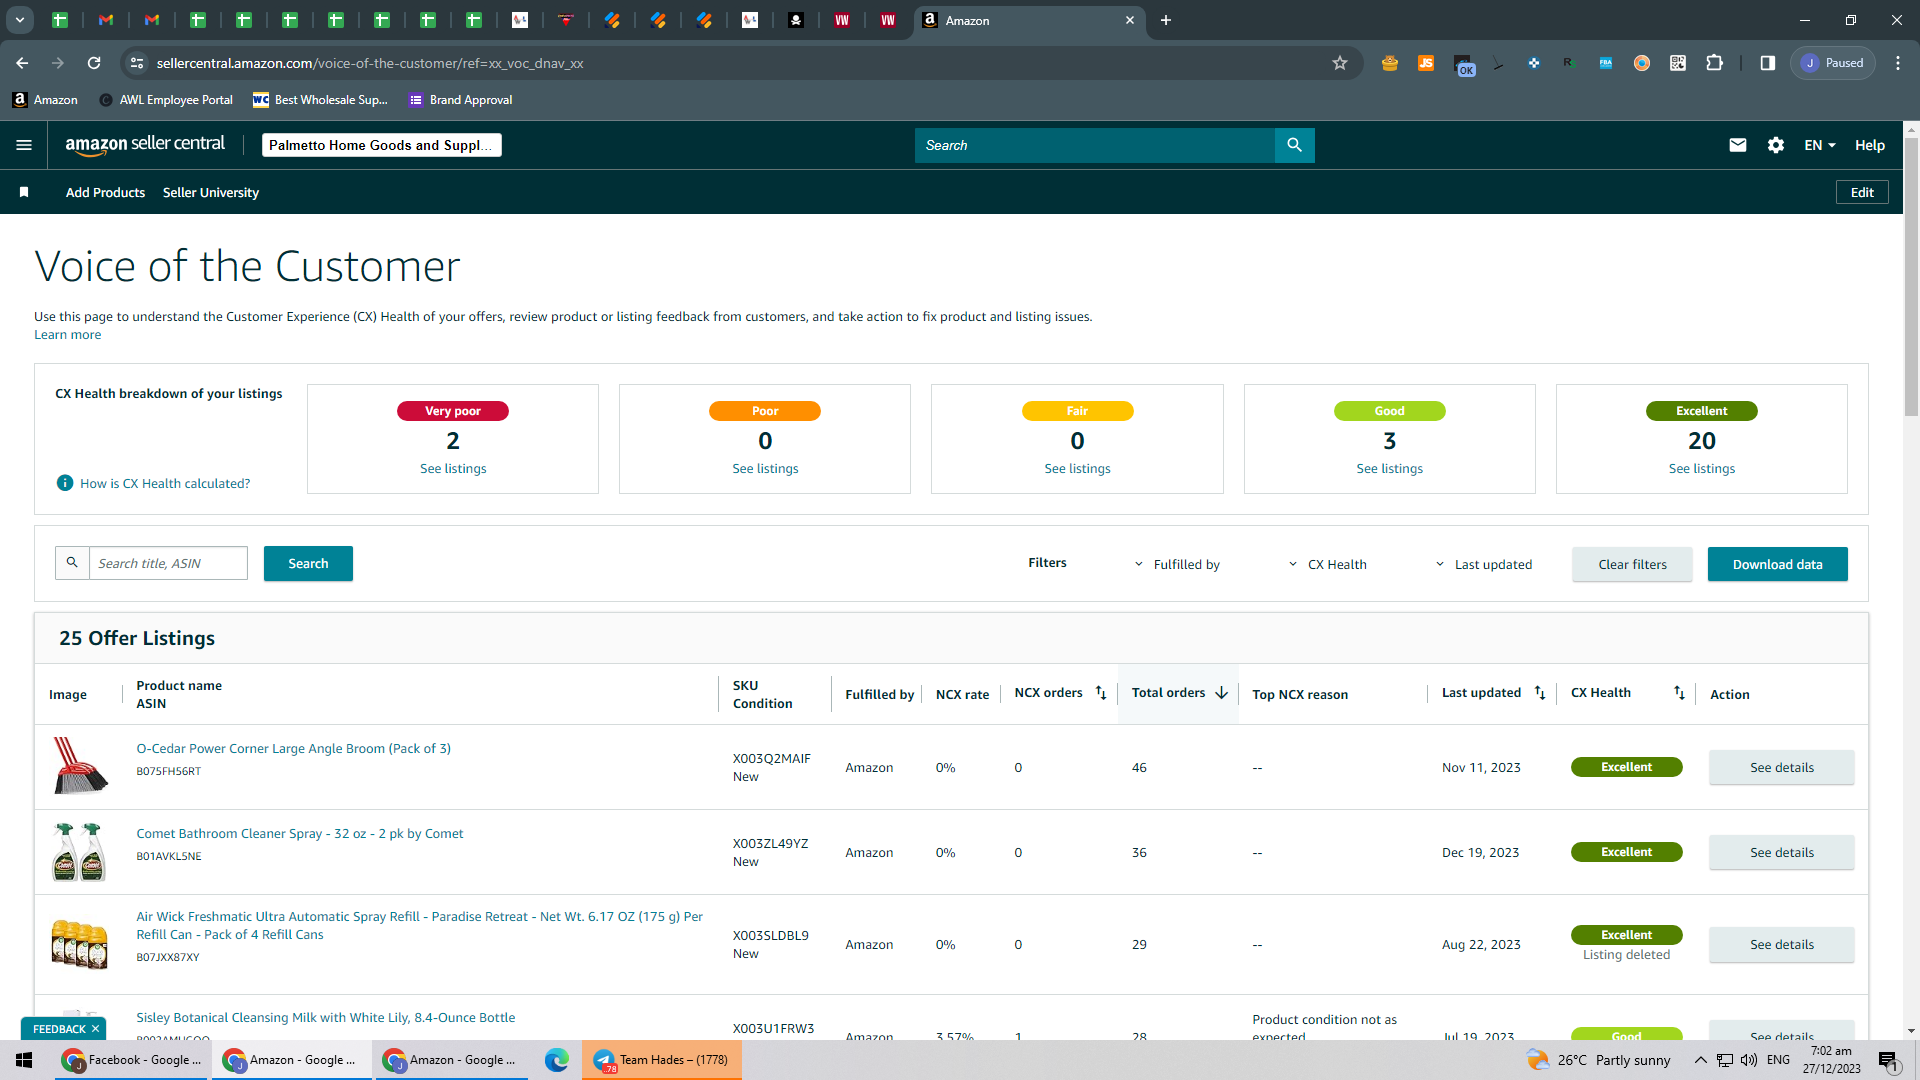Open Sisley Botanical Cleansing Milk link

325,1017
